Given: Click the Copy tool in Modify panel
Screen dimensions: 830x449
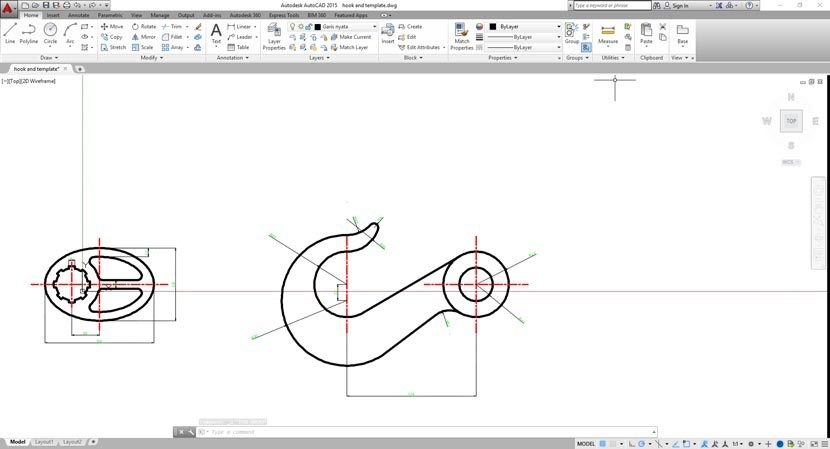Looking at the screenshot, I should 112,37.
